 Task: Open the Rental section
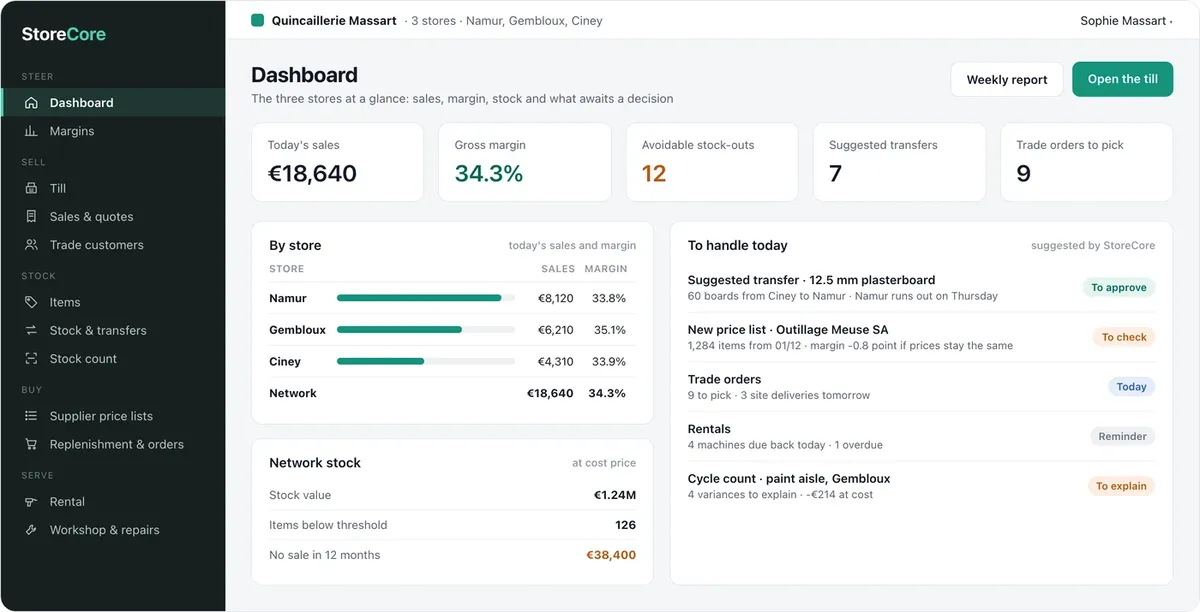(112, 502)
